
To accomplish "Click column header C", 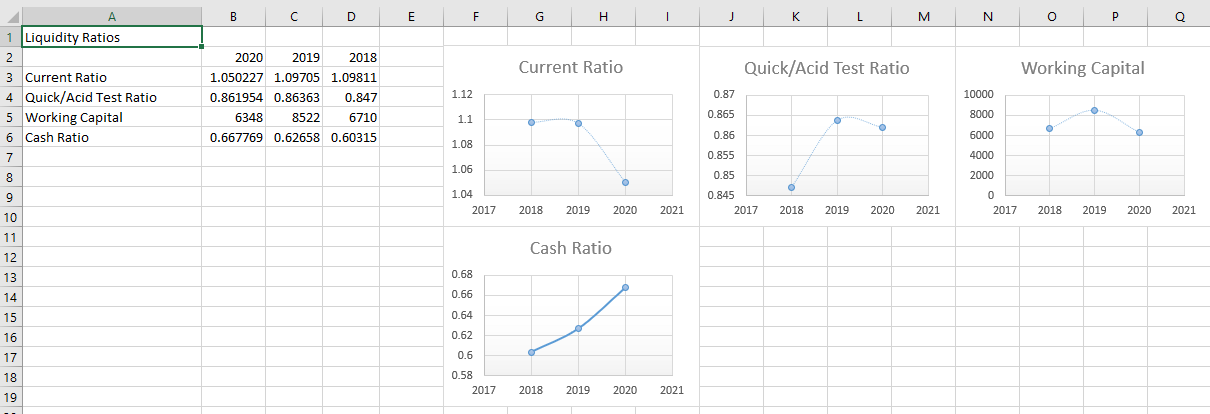I will [x=294, y=16].
